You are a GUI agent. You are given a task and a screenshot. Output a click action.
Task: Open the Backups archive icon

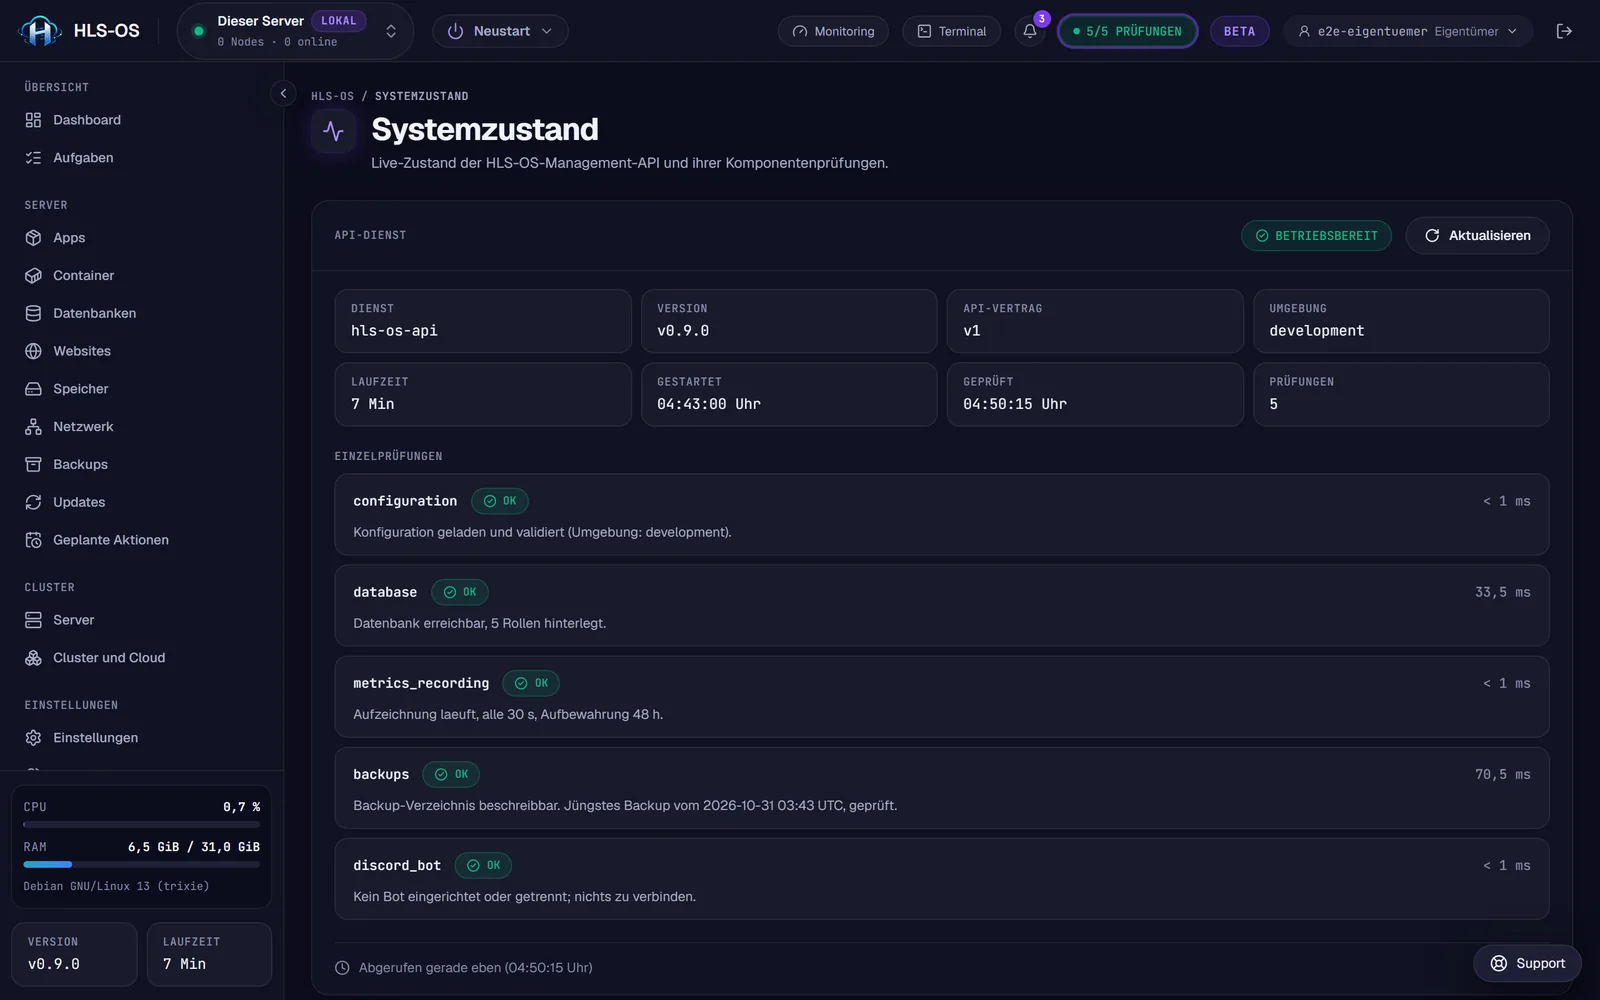[33, 465]
